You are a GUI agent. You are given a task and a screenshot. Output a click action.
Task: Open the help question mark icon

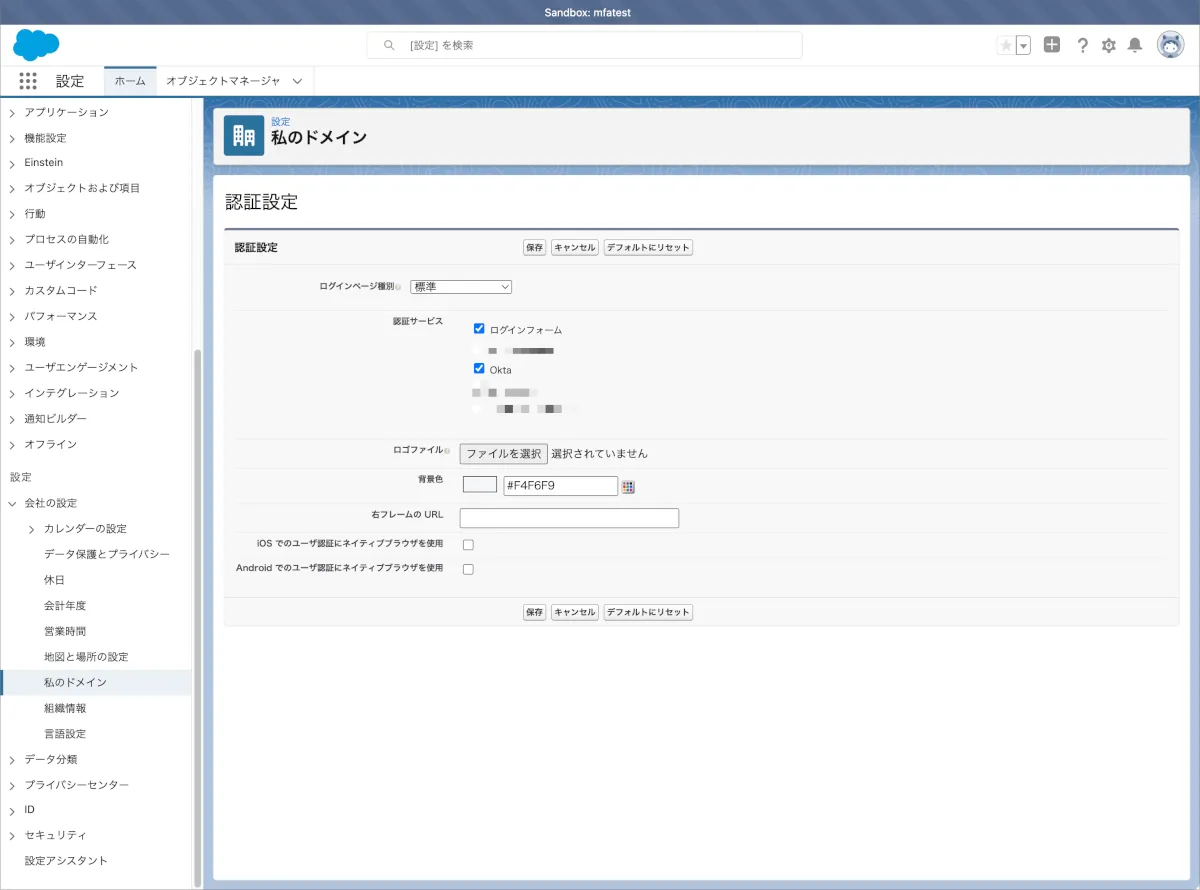pyautogui.click(x=1082, y=45)
